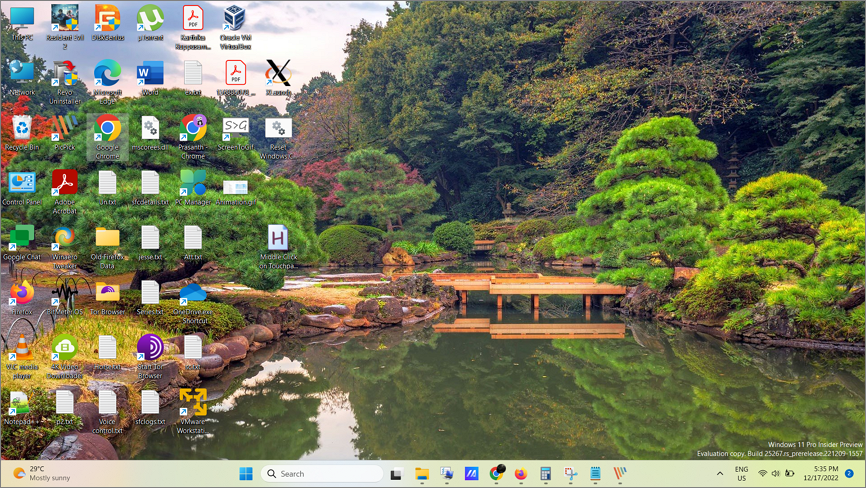The width and height of the screenshot is (866, 488).
Task: Select the Revo Uninstaller shortcut
Action: 65,82
